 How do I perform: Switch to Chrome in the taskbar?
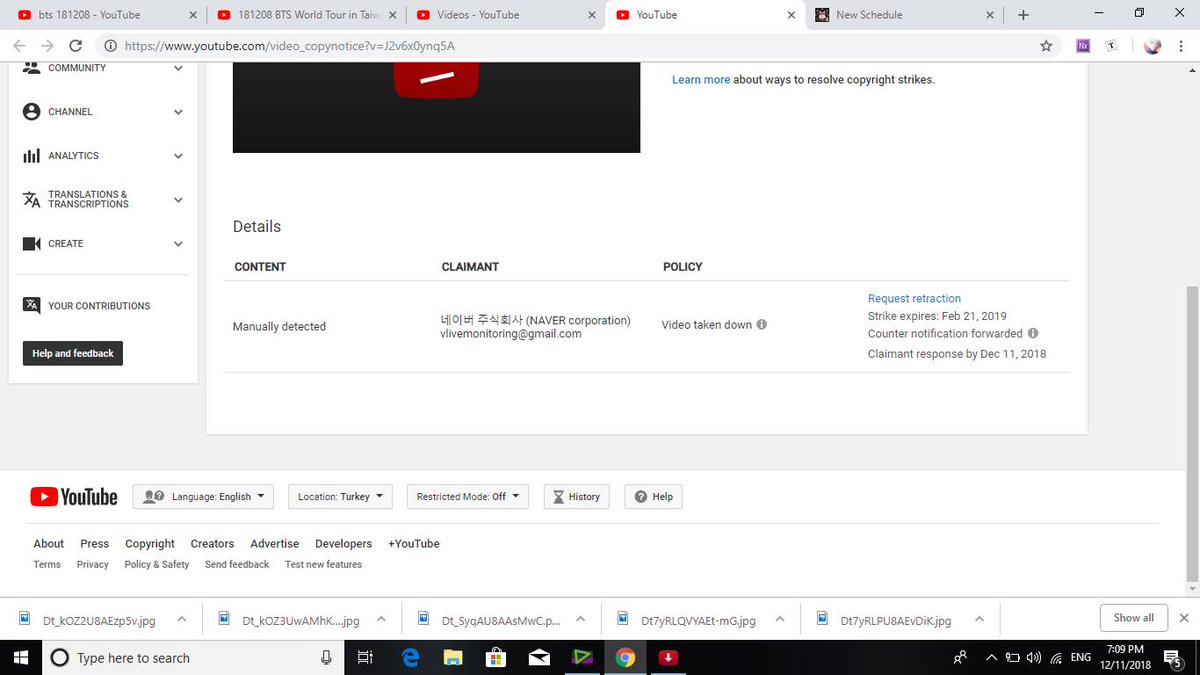coord(625,657)
